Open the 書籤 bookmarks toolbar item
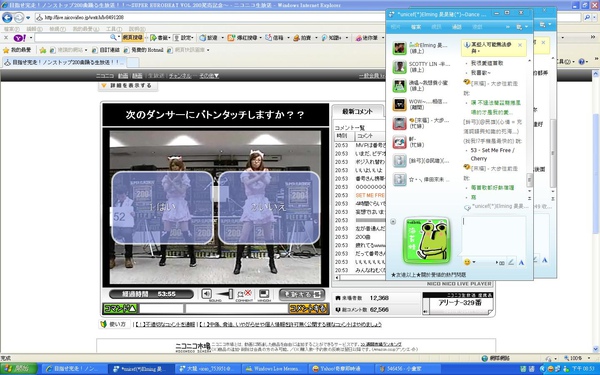 coord(159,38)
